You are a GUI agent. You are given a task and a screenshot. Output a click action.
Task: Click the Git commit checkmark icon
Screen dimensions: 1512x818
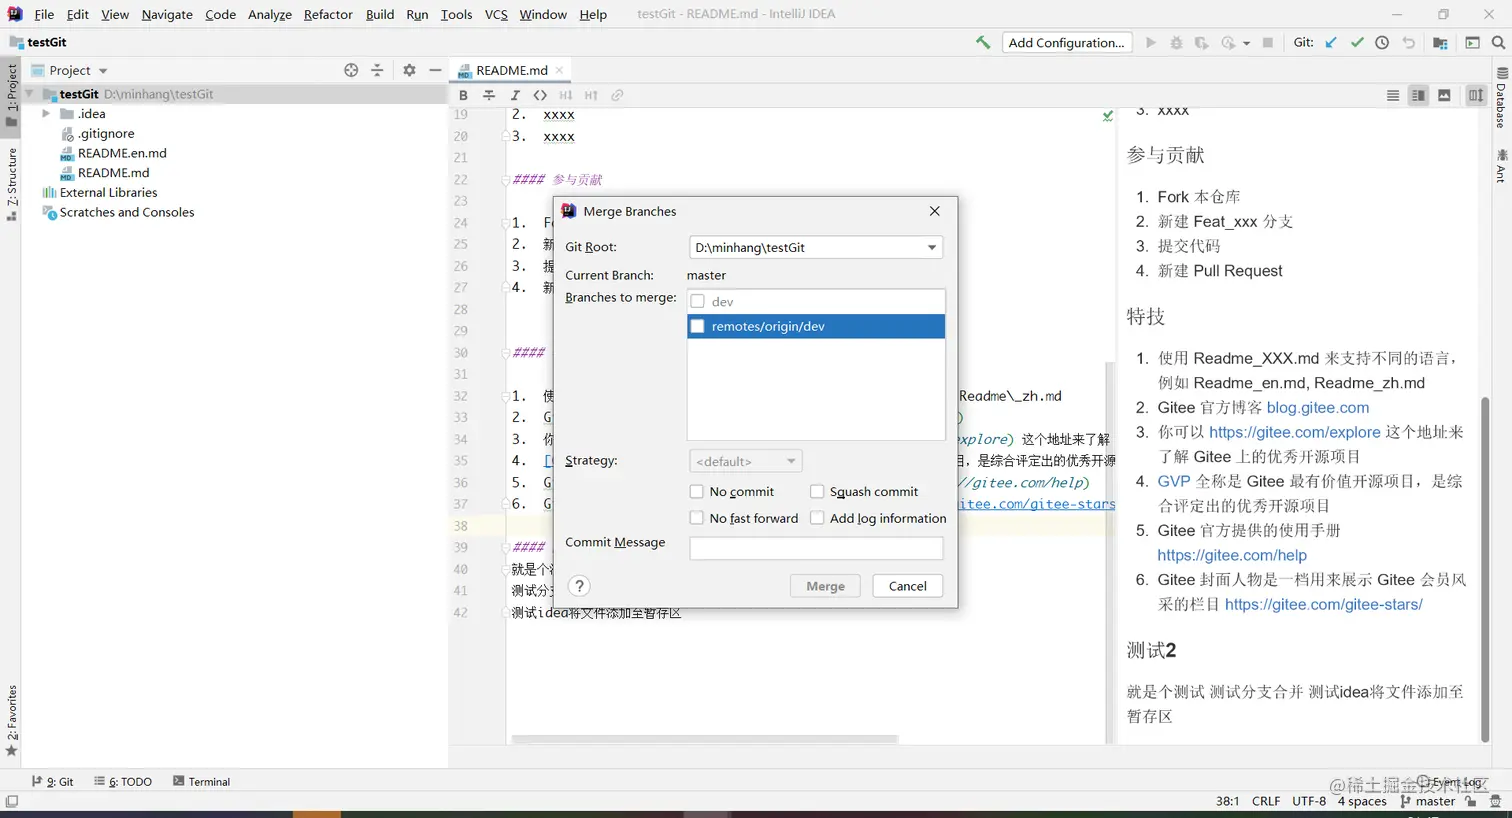(1357, 42)
